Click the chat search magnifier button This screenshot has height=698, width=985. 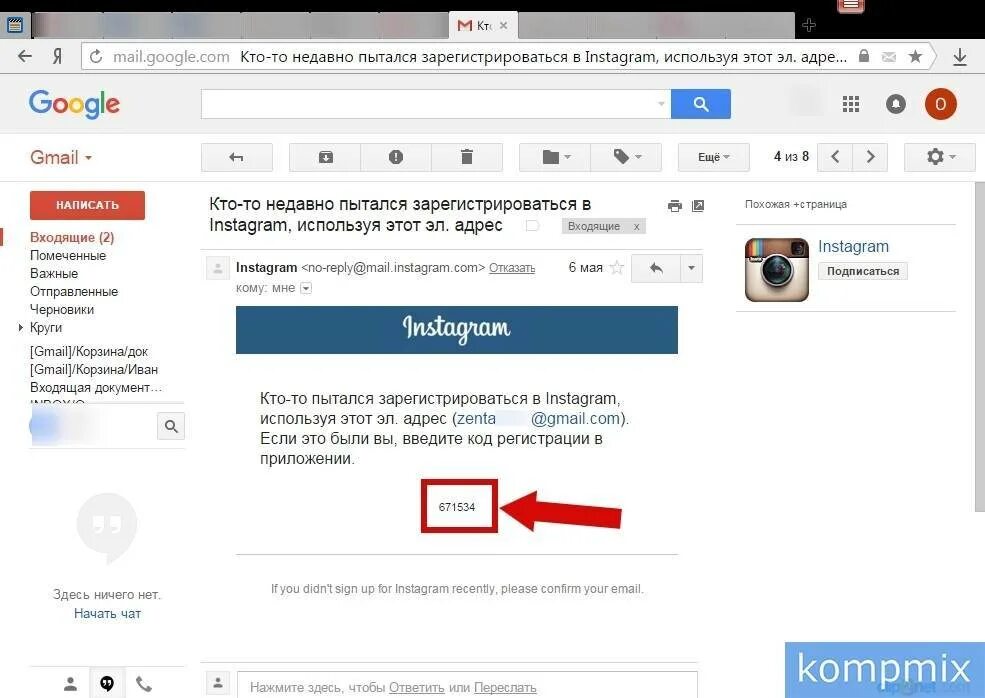(x=171, y=427)
